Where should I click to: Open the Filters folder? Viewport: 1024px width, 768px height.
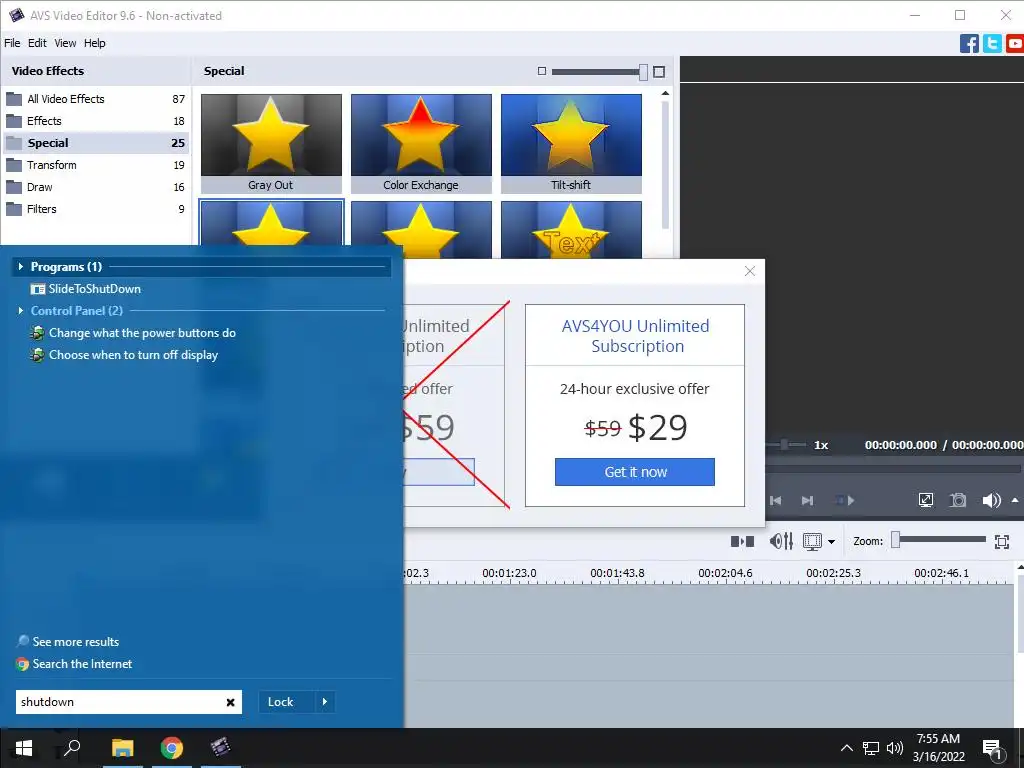[95, 209]
